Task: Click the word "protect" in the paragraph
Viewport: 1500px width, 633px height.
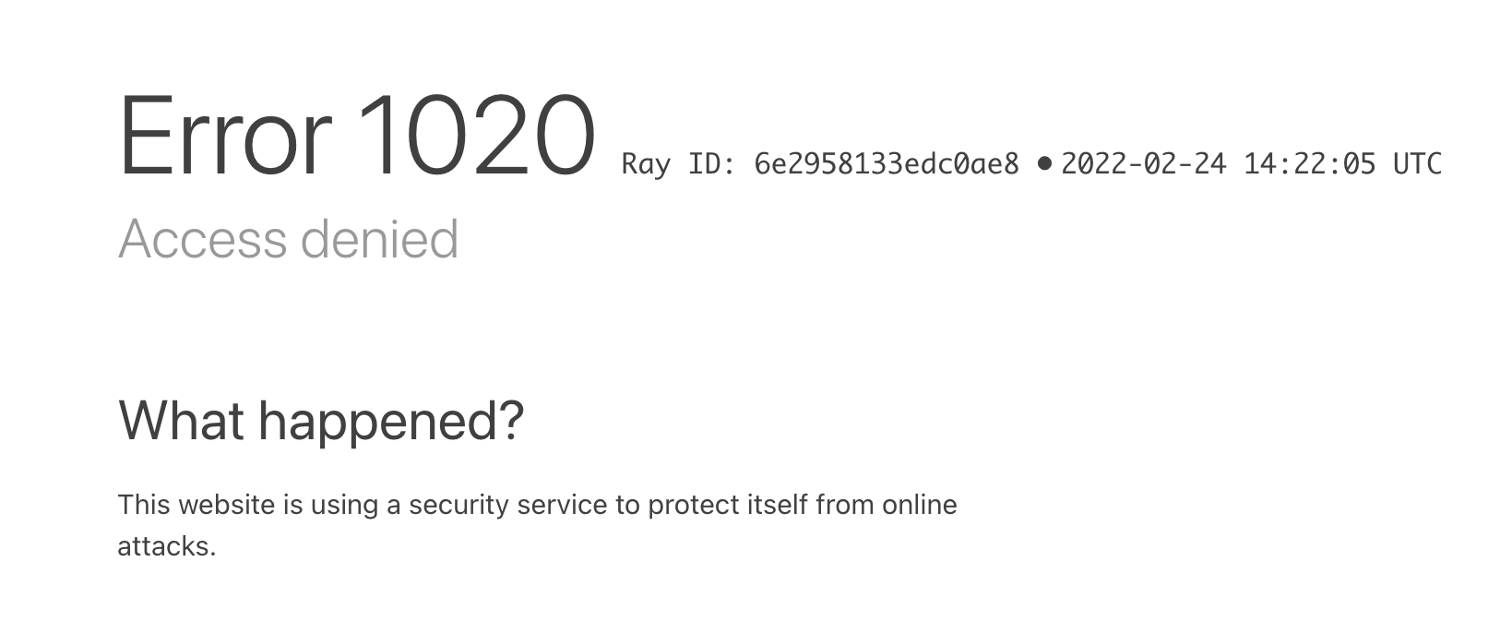Action: pos(688,505)
